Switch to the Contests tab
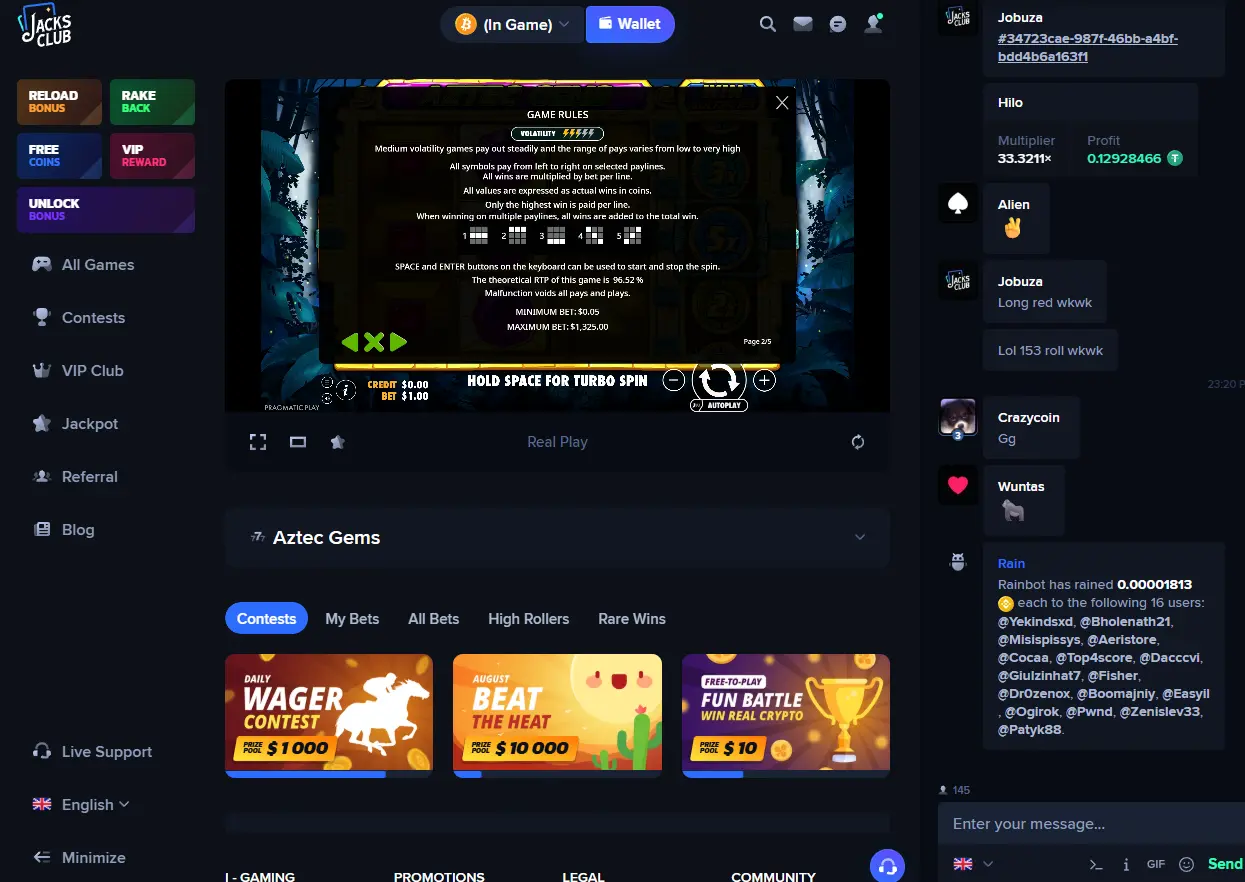 pos(266,619)
